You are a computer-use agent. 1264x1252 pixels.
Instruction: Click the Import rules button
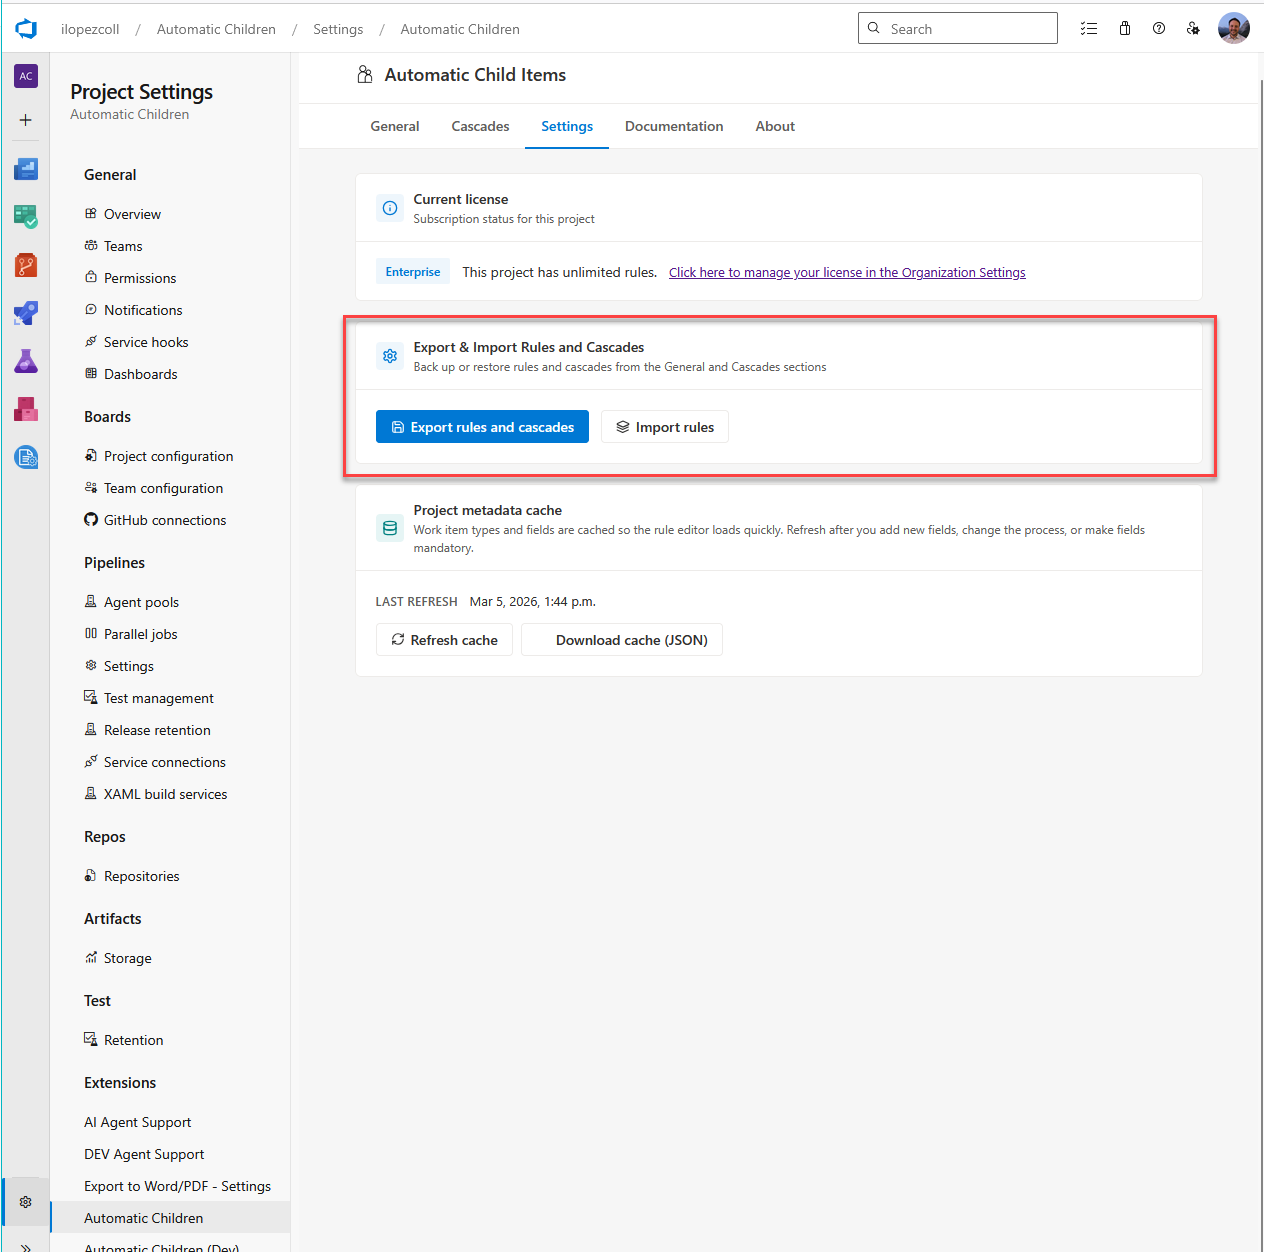[664, 427]
